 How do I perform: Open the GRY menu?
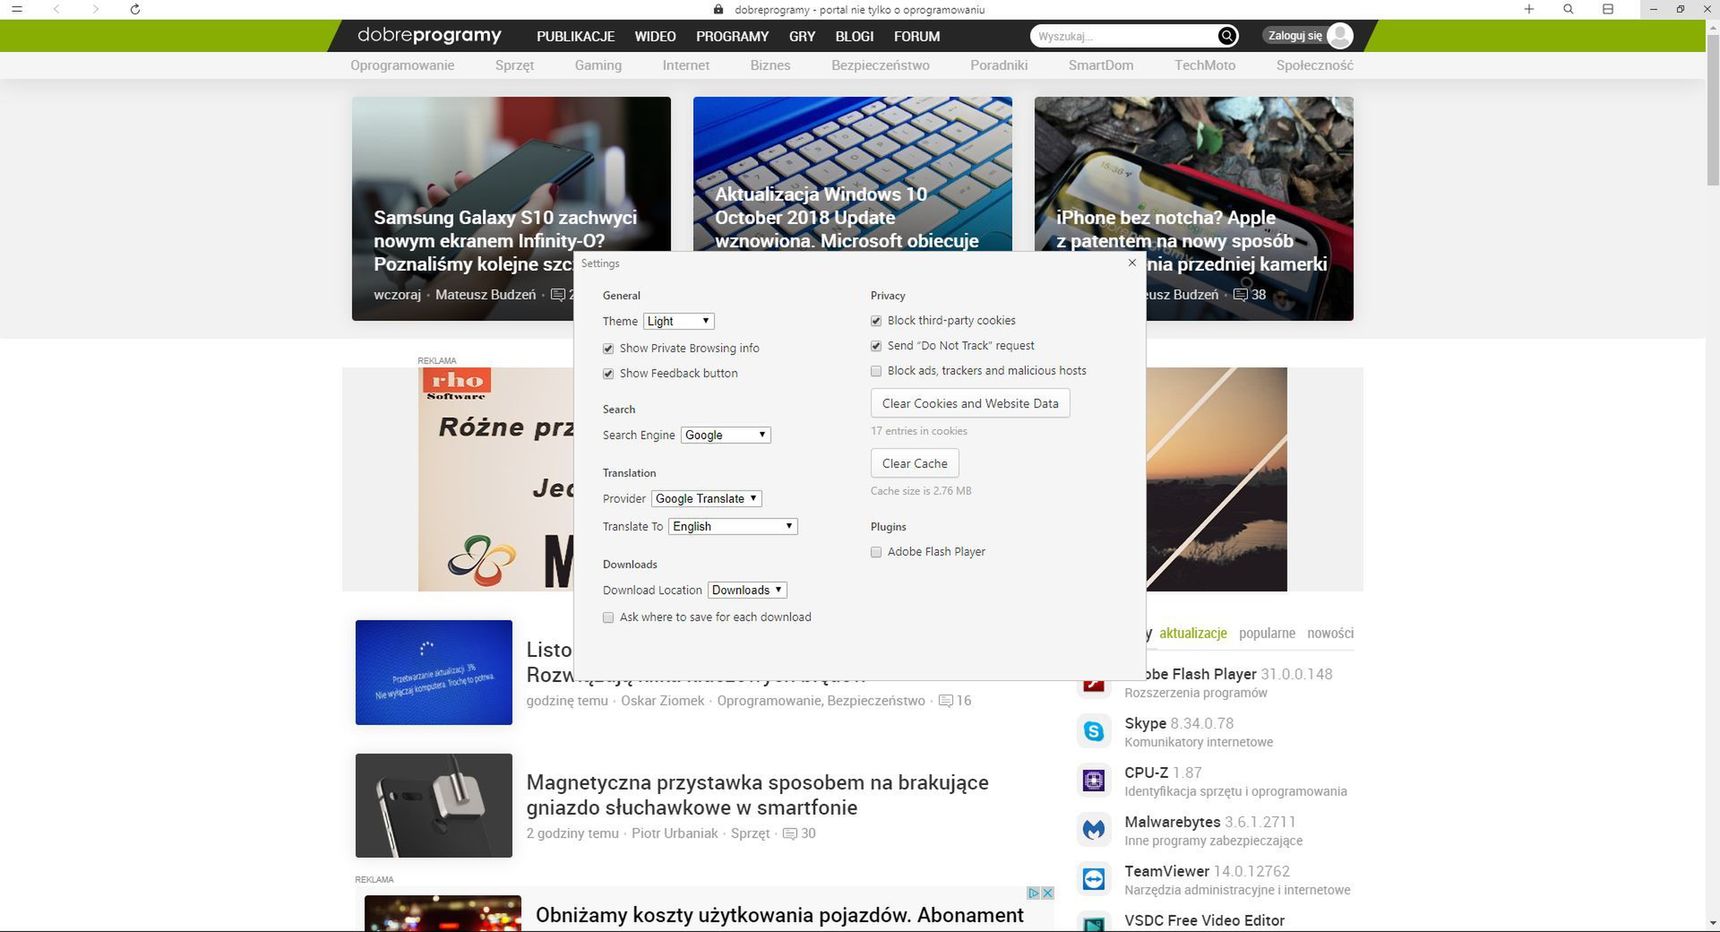click(802, 36)
